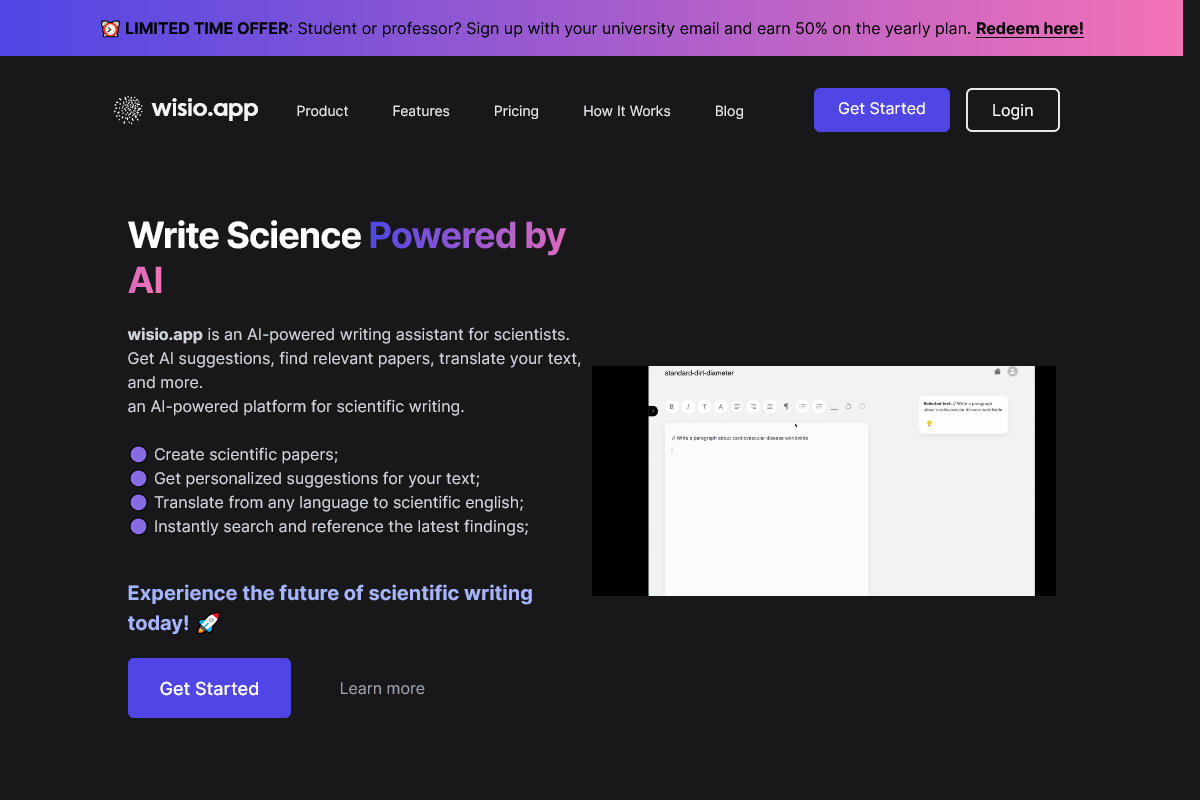The width and height of the screenshot is (1200, 800).
Task: Open the Pricing navigation item
Action: click(516, 111)
